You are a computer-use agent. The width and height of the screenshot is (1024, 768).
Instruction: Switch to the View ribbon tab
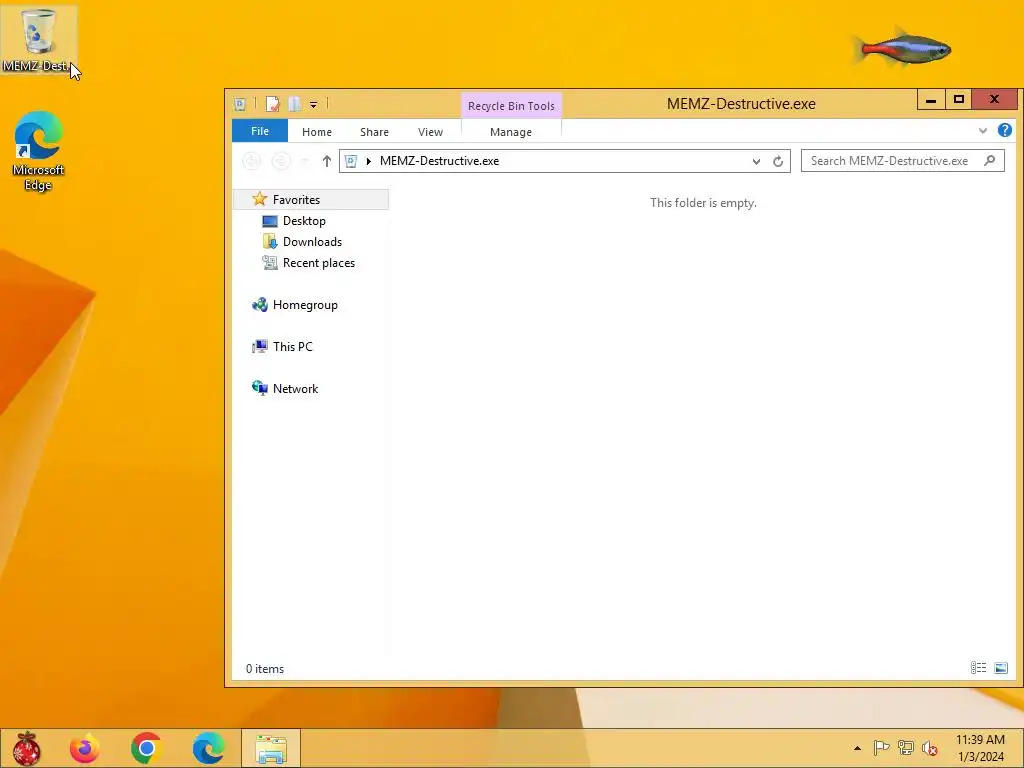(430, 132)
